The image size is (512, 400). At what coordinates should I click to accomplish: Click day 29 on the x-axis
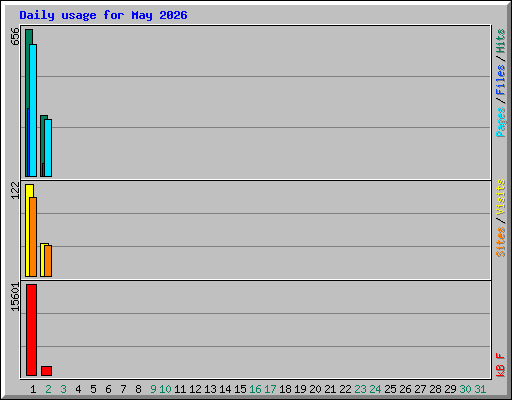point(450,389)
